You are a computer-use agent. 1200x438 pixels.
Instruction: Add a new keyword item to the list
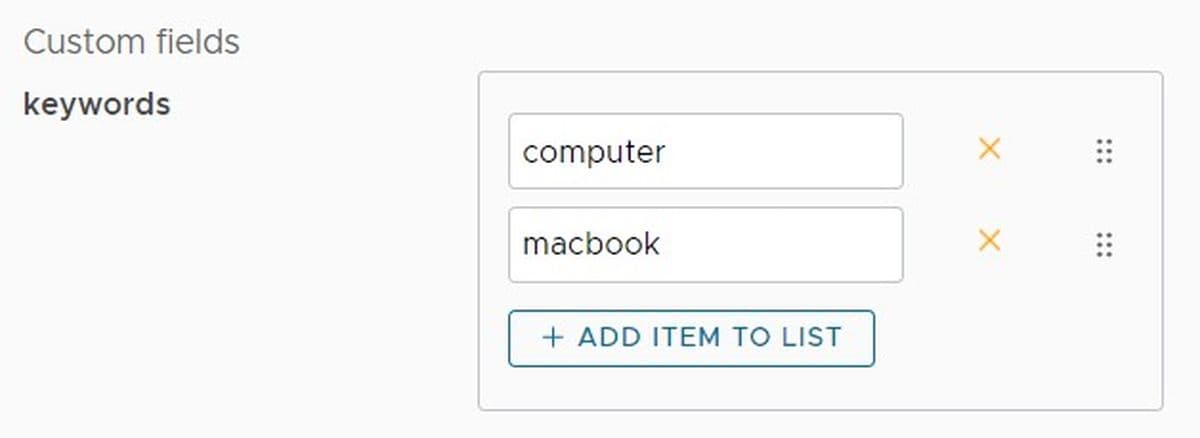[x=691, y=338]
